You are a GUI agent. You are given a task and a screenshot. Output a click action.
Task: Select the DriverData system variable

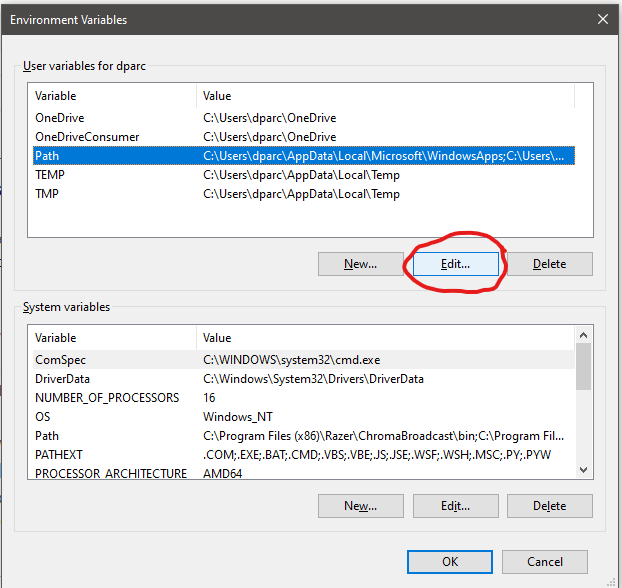point(64,379)
